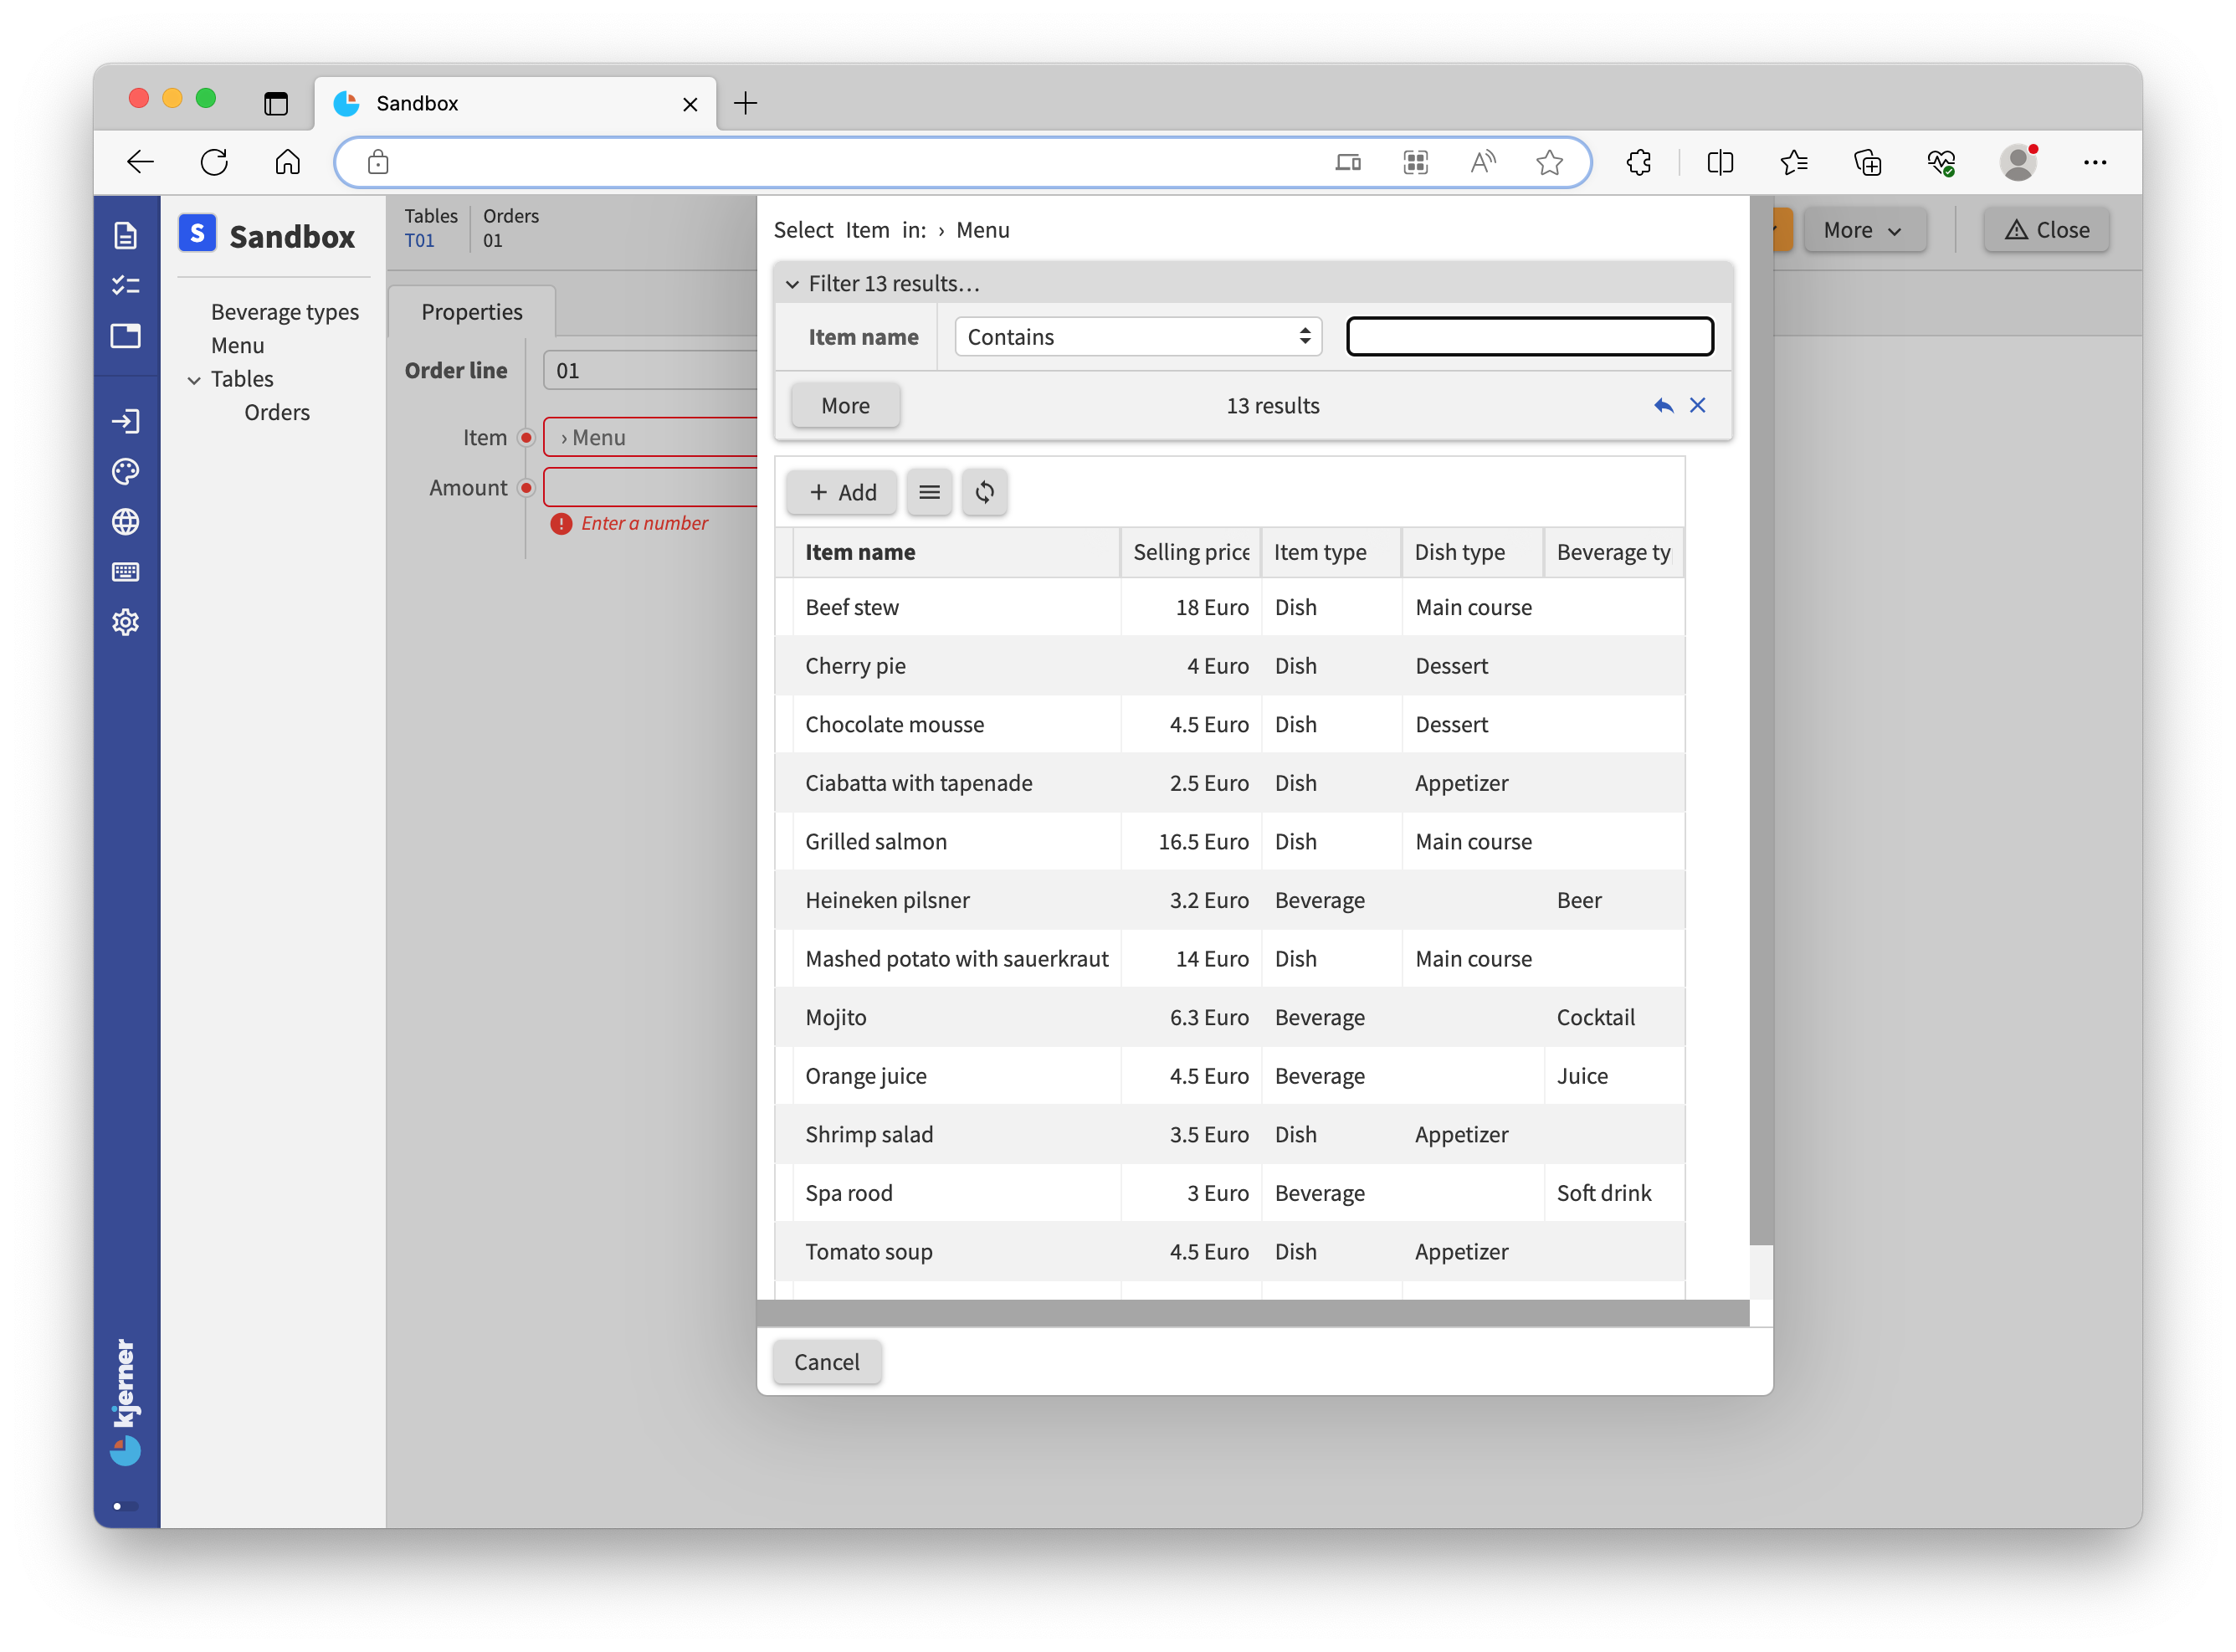Click the Close button at top right

[2047, 230]
